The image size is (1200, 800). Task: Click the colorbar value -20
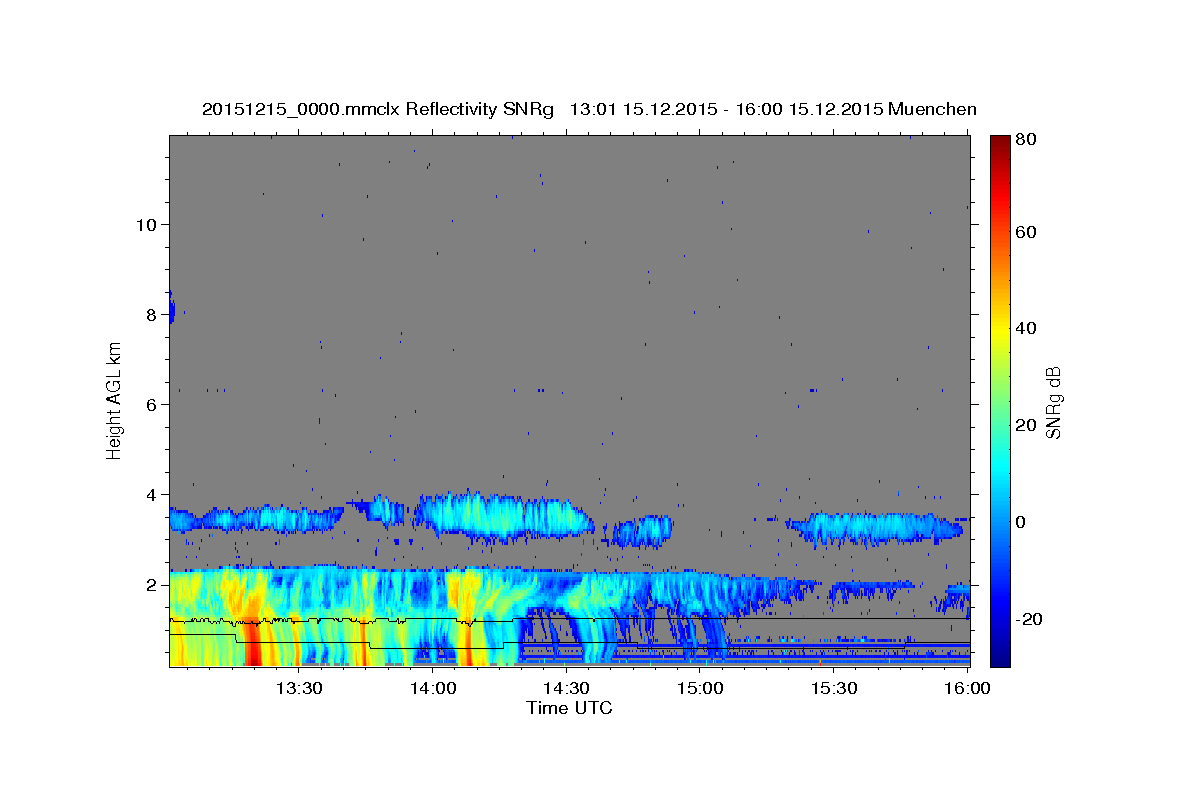pyautogui.click(x=1029, y=620)
